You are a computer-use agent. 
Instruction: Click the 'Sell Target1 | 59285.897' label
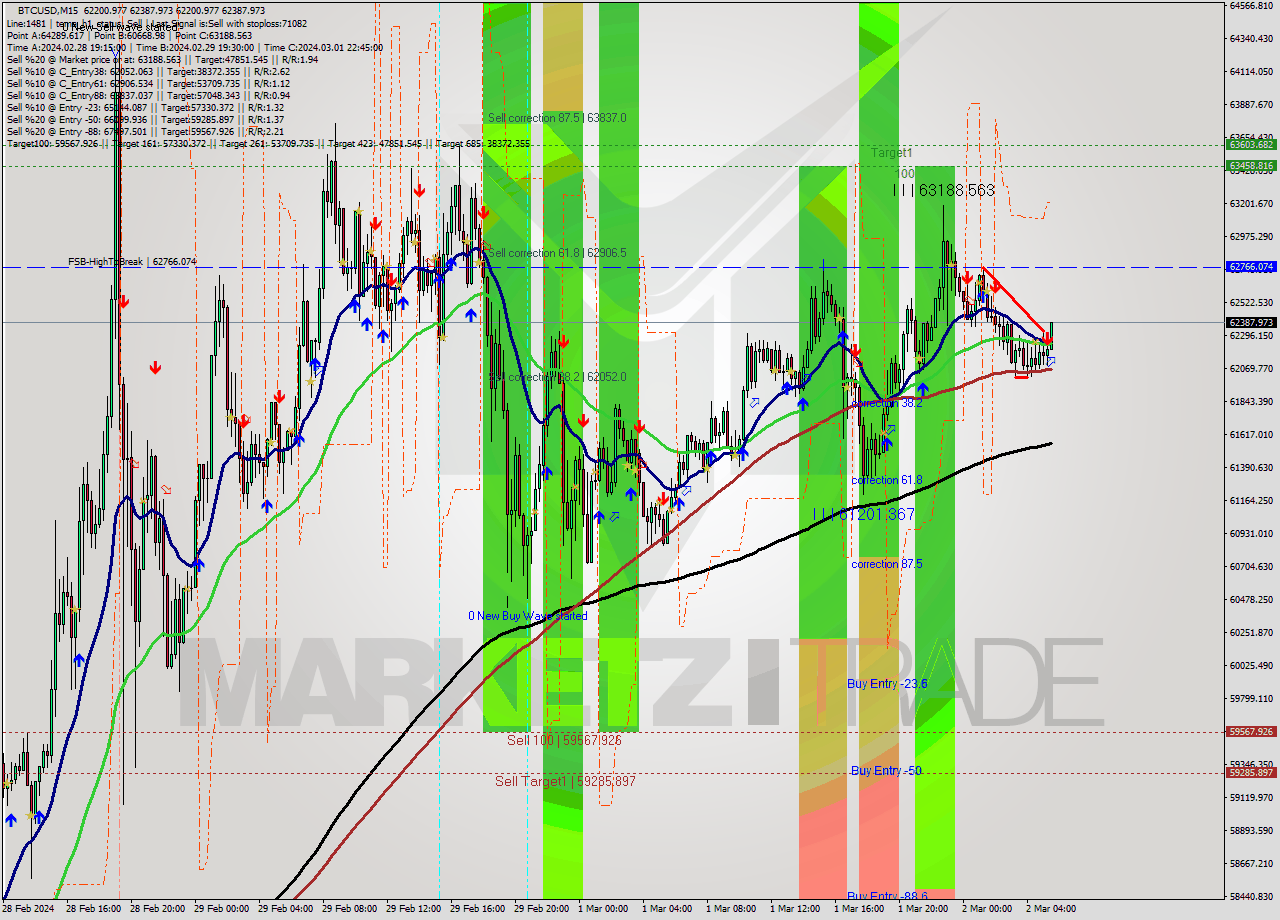565,781
